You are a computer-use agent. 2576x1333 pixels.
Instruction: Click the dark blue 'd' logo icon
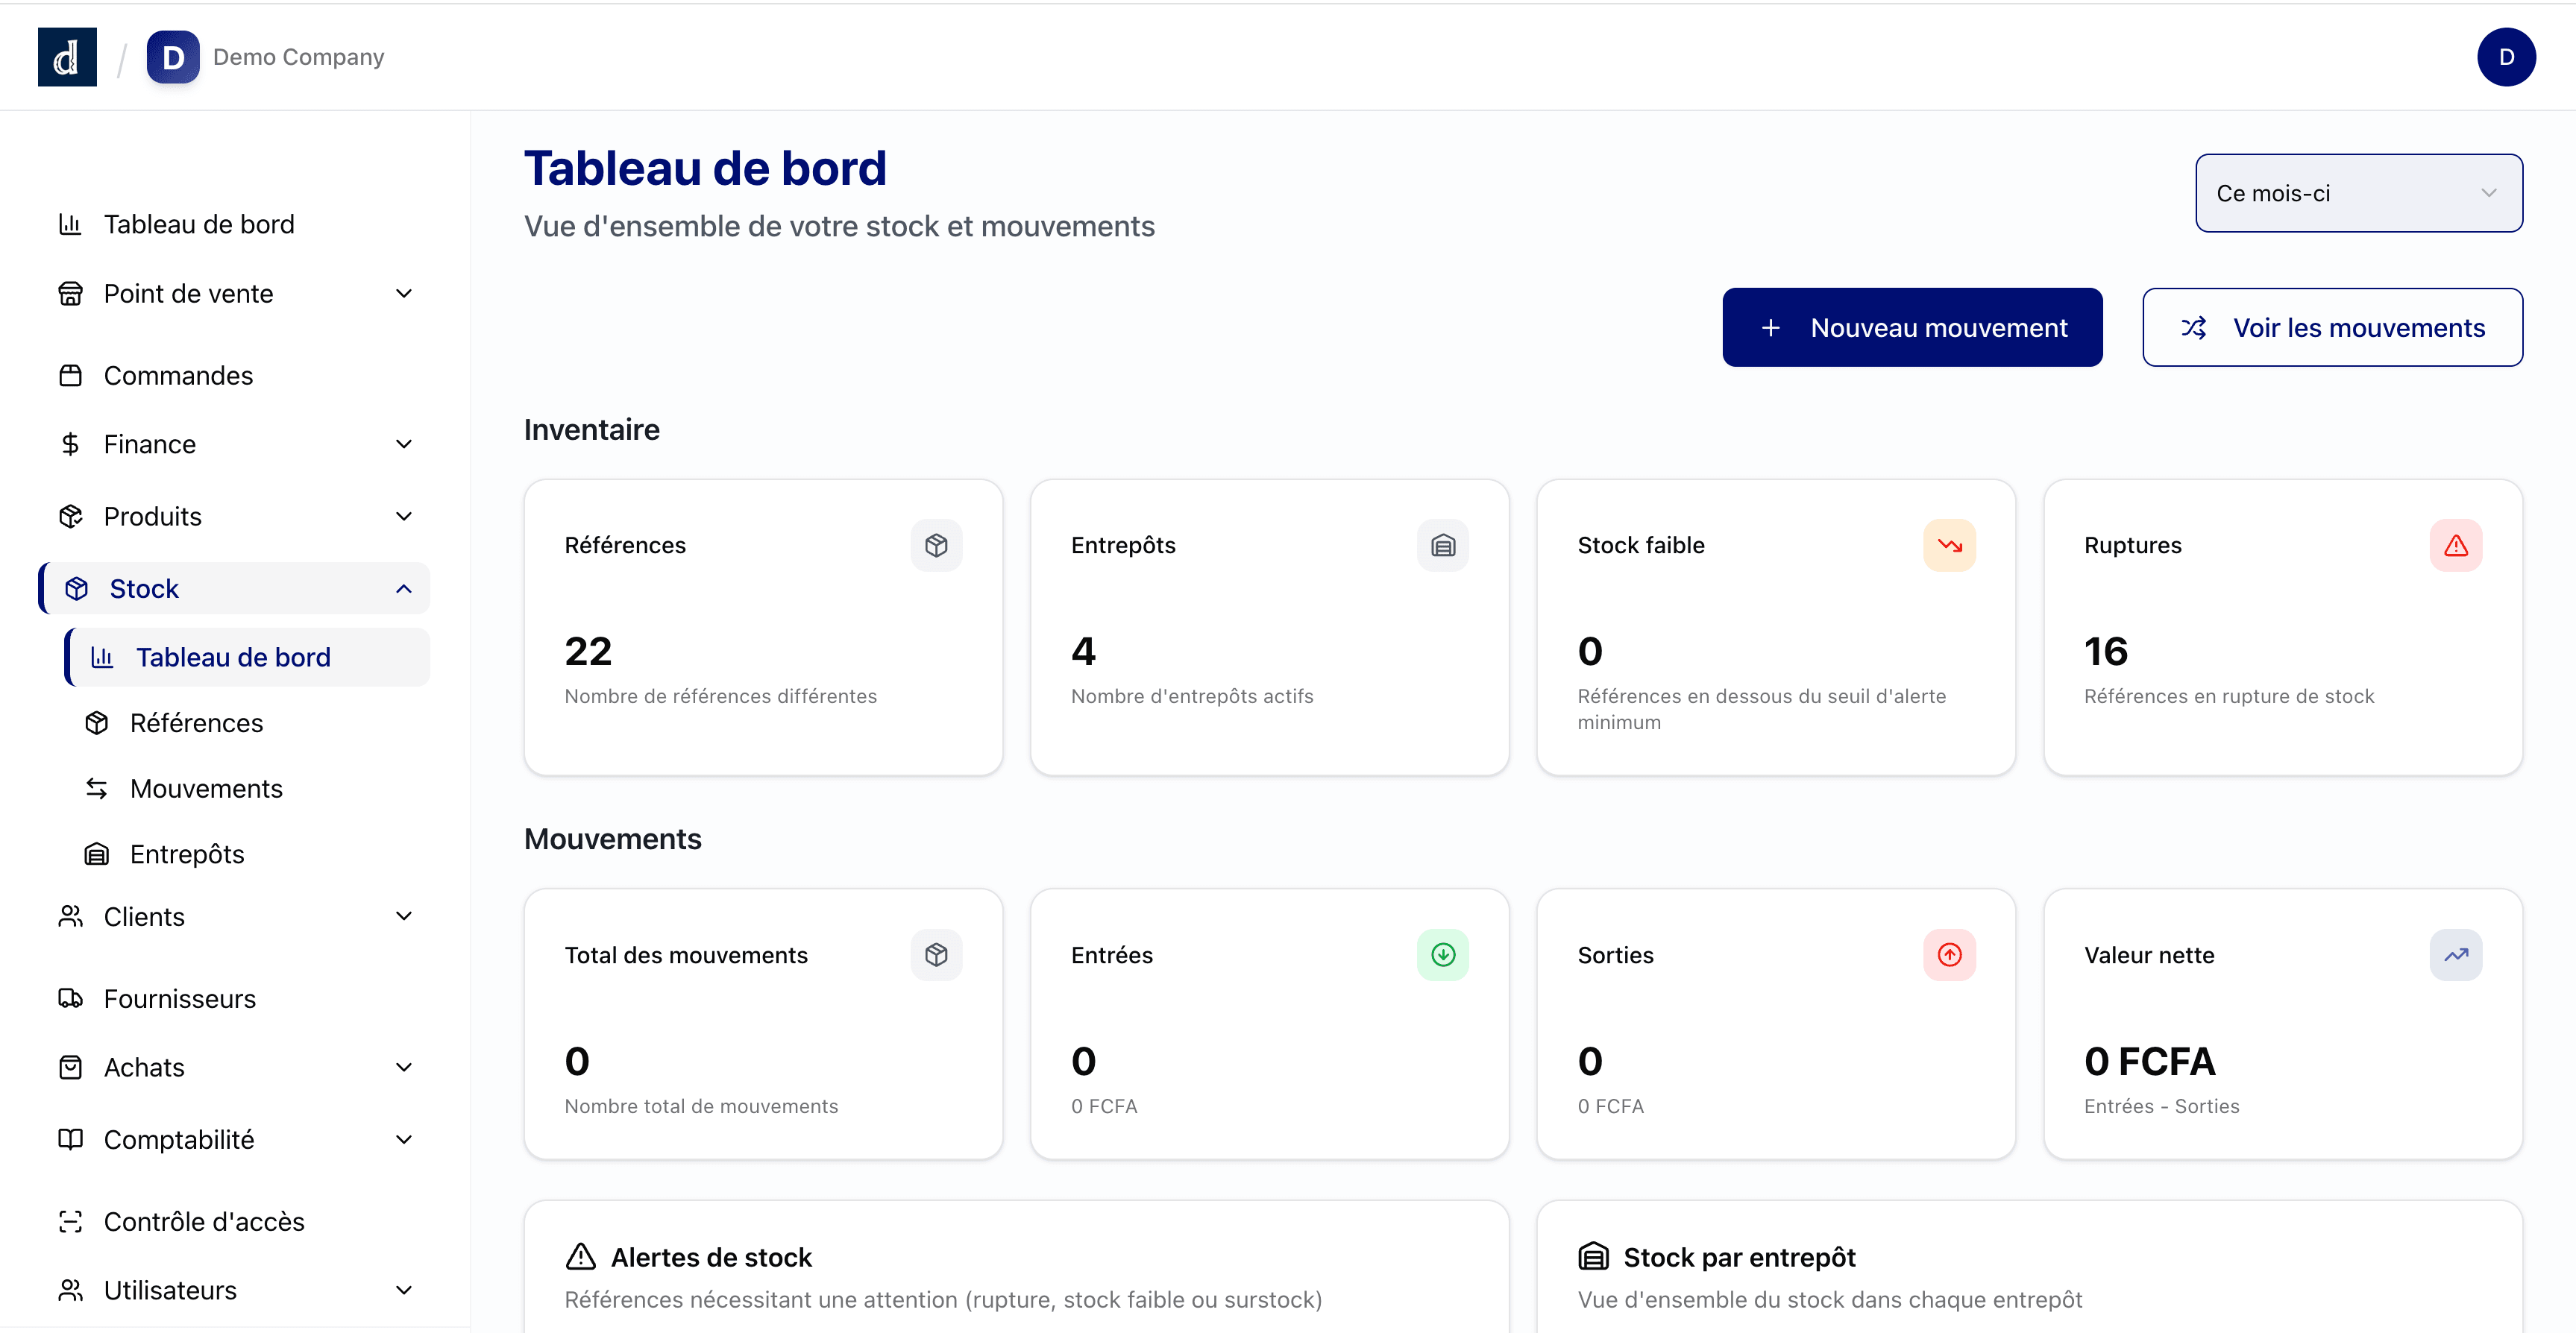[67, 57]
